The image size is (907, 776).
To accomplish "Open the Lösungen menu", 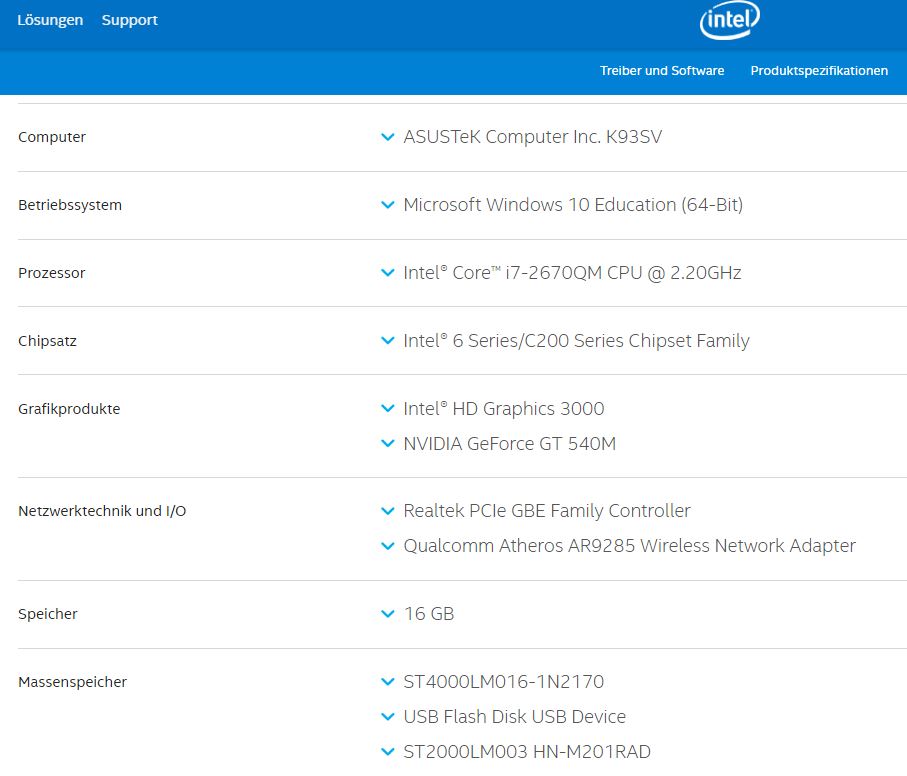I will point(50,20).
